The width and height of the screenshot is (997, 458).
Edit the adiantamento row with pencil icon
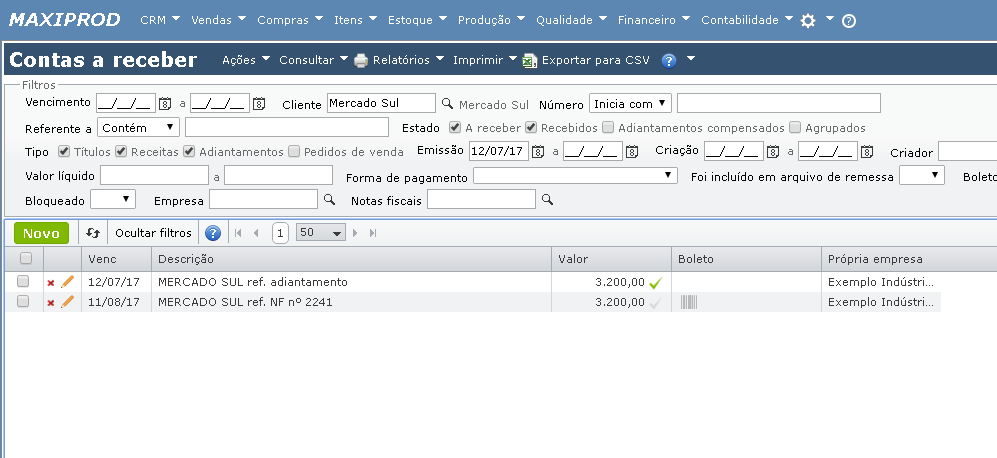[67, 282]
